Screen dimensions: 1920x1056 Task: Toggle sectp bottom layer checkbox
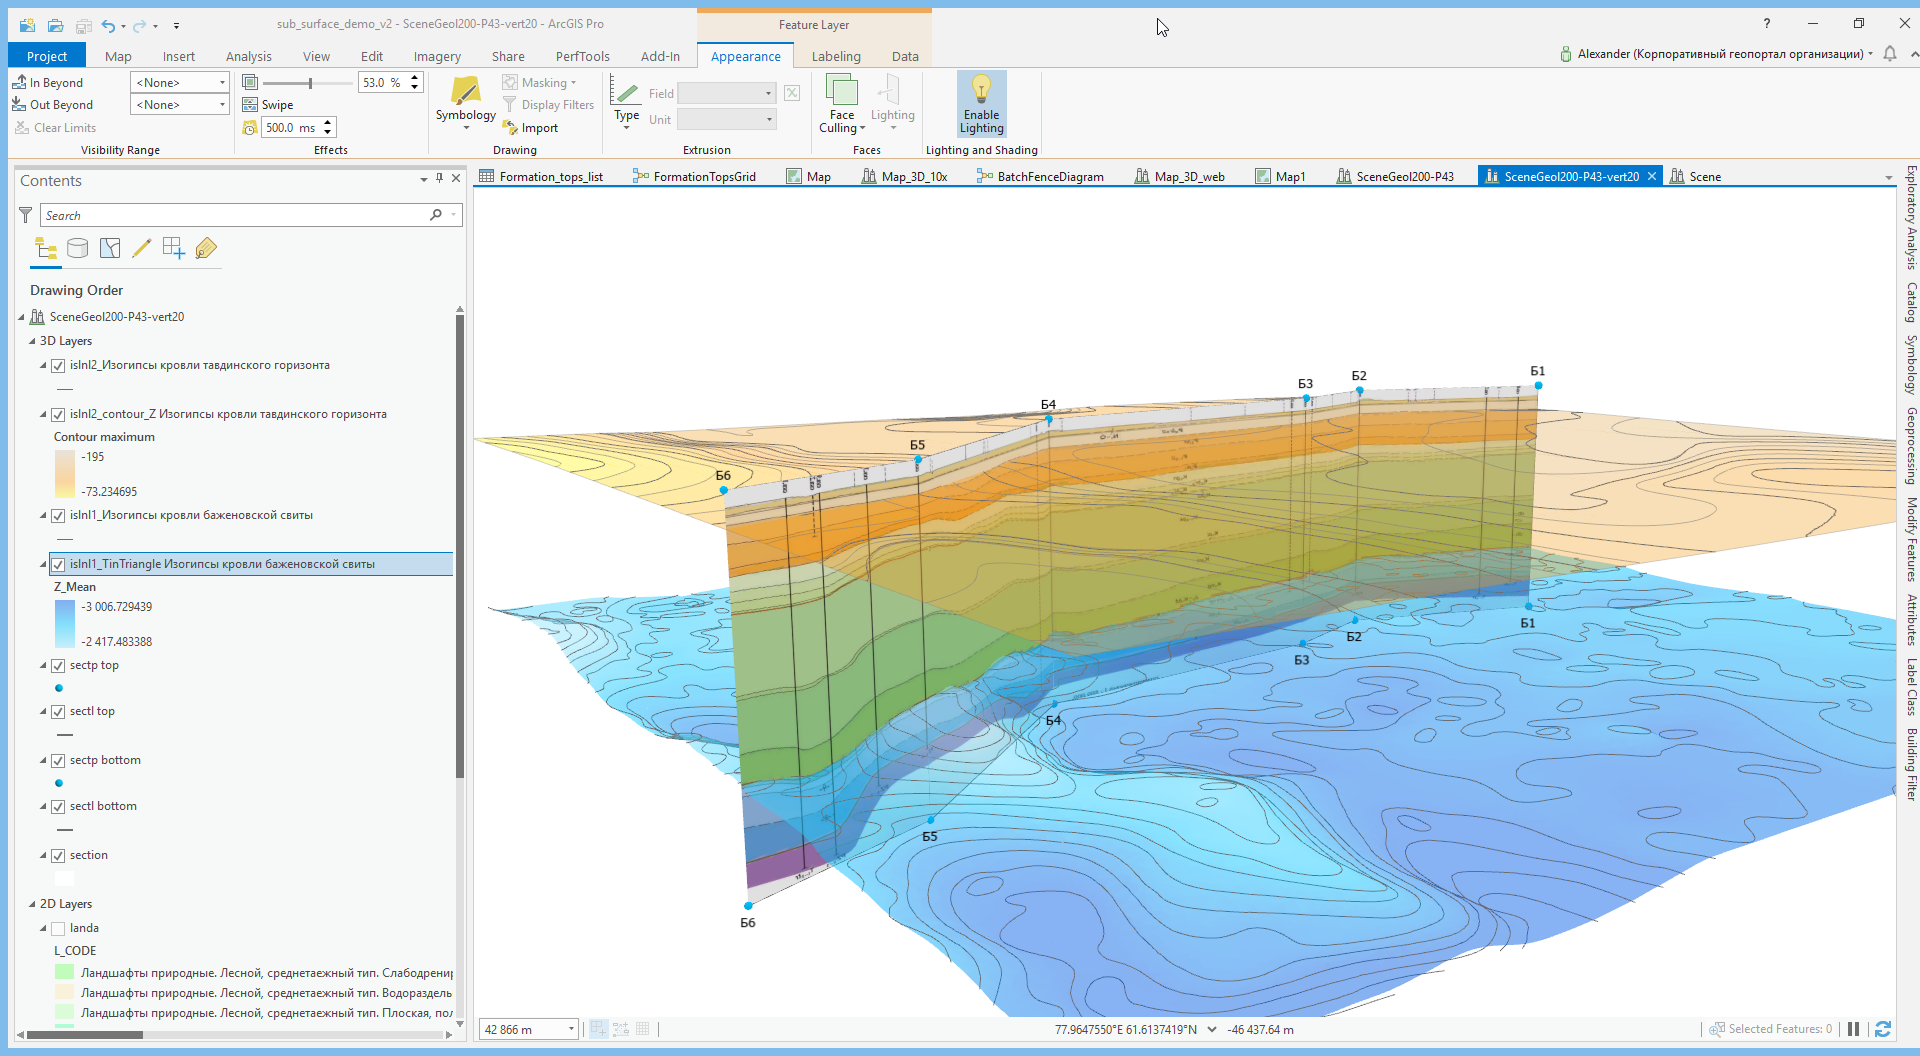[58, 761]
